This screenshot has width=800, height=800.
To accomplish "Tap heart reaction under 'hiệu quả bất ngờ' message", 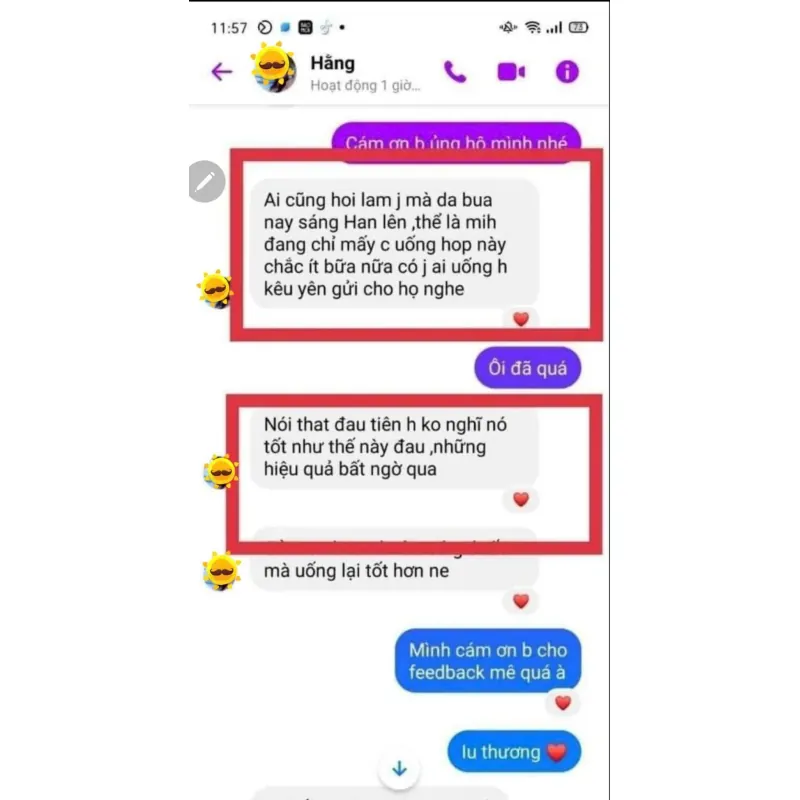I will (x=520, y=499).
